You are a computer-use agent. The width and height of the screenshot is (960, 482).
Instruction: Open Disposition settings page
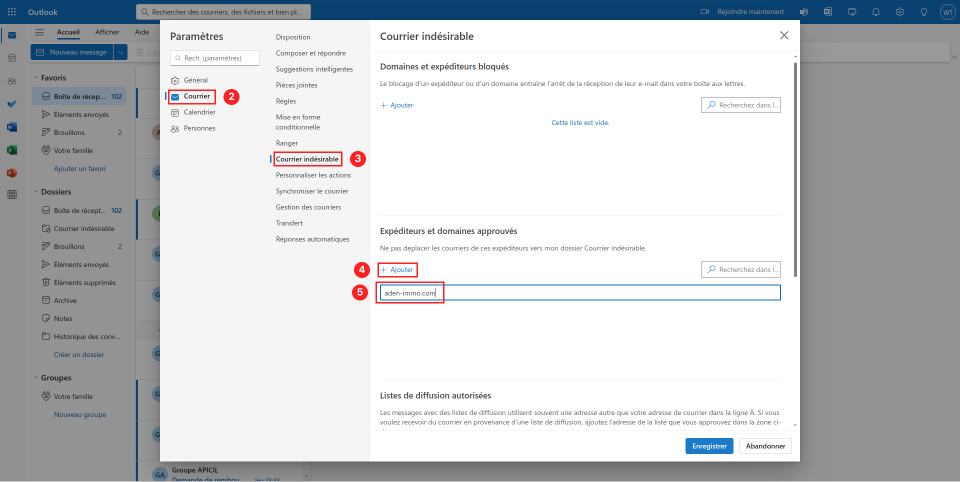tap(293, 37)
